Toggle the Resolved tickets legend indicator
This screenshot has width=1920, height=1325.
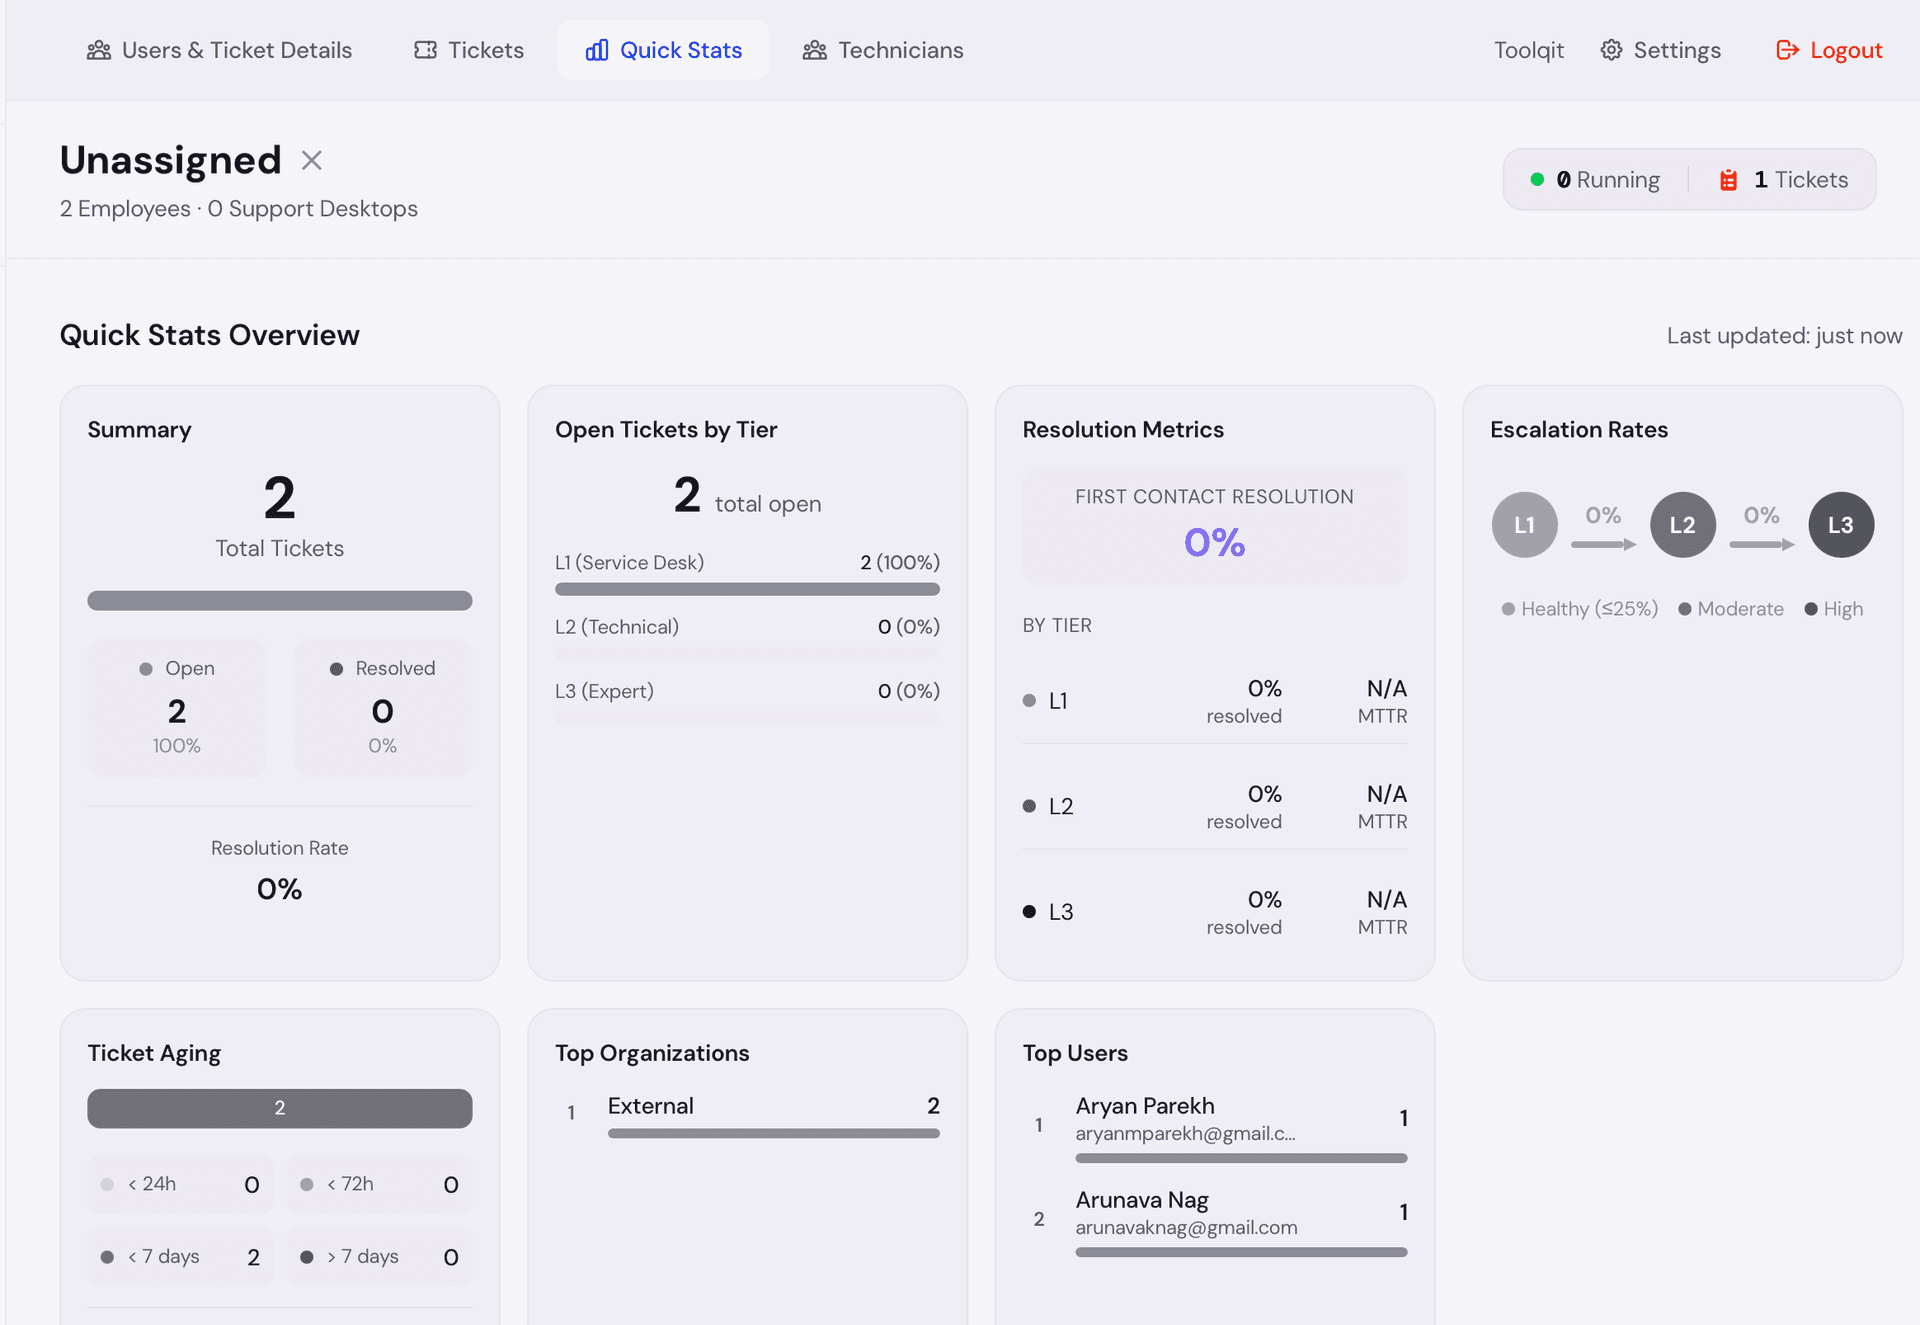tap(336, 668)
